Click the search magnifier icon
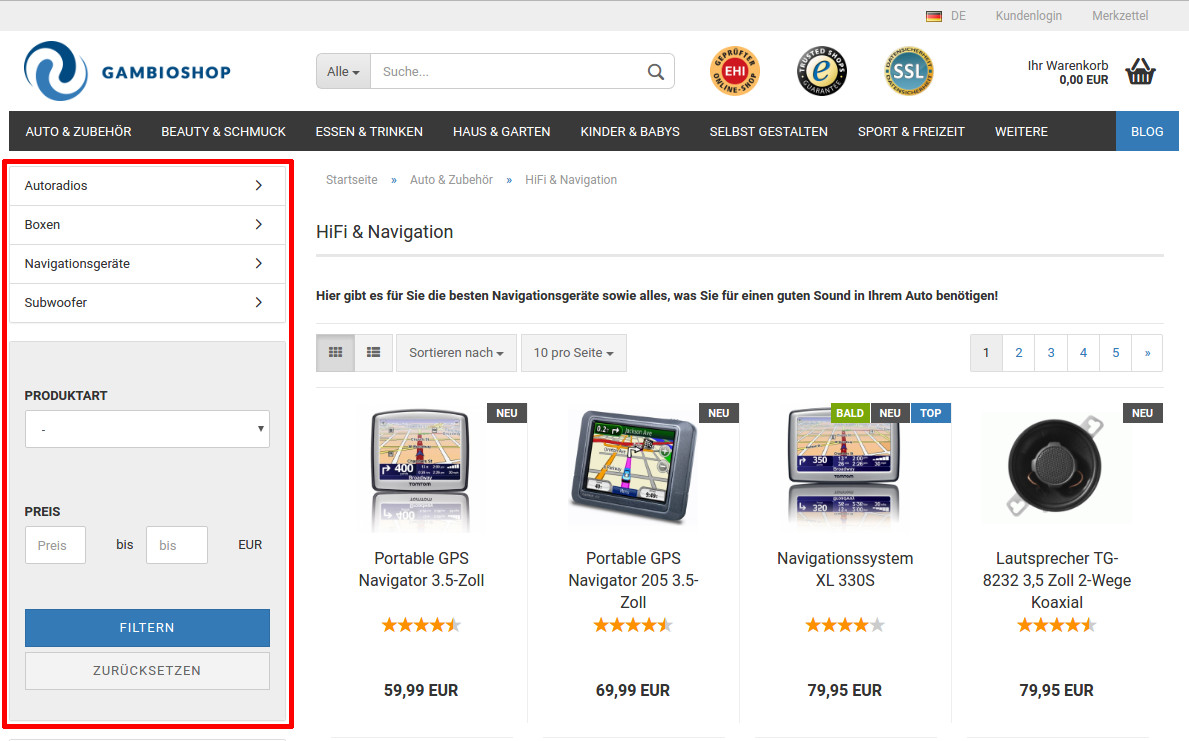 pyautogui.click(x=655, y=72)
